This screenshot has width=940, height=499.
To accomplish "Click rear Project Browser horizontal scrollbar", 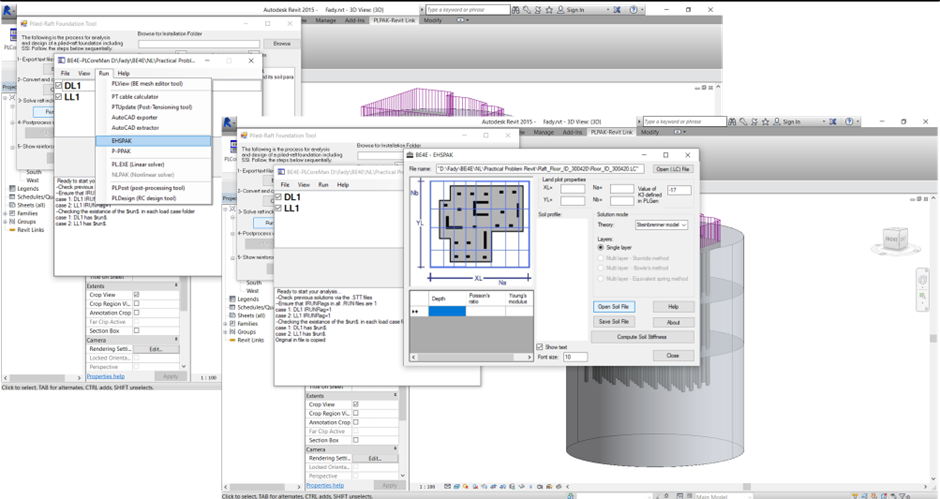I will [x=42, y=378].
